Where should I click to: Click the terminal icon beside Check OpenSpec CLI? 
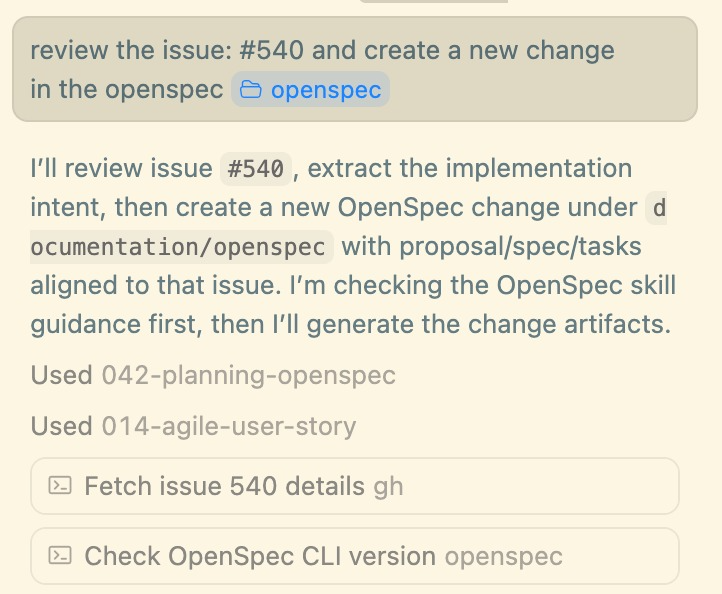[x=61, y=556]
